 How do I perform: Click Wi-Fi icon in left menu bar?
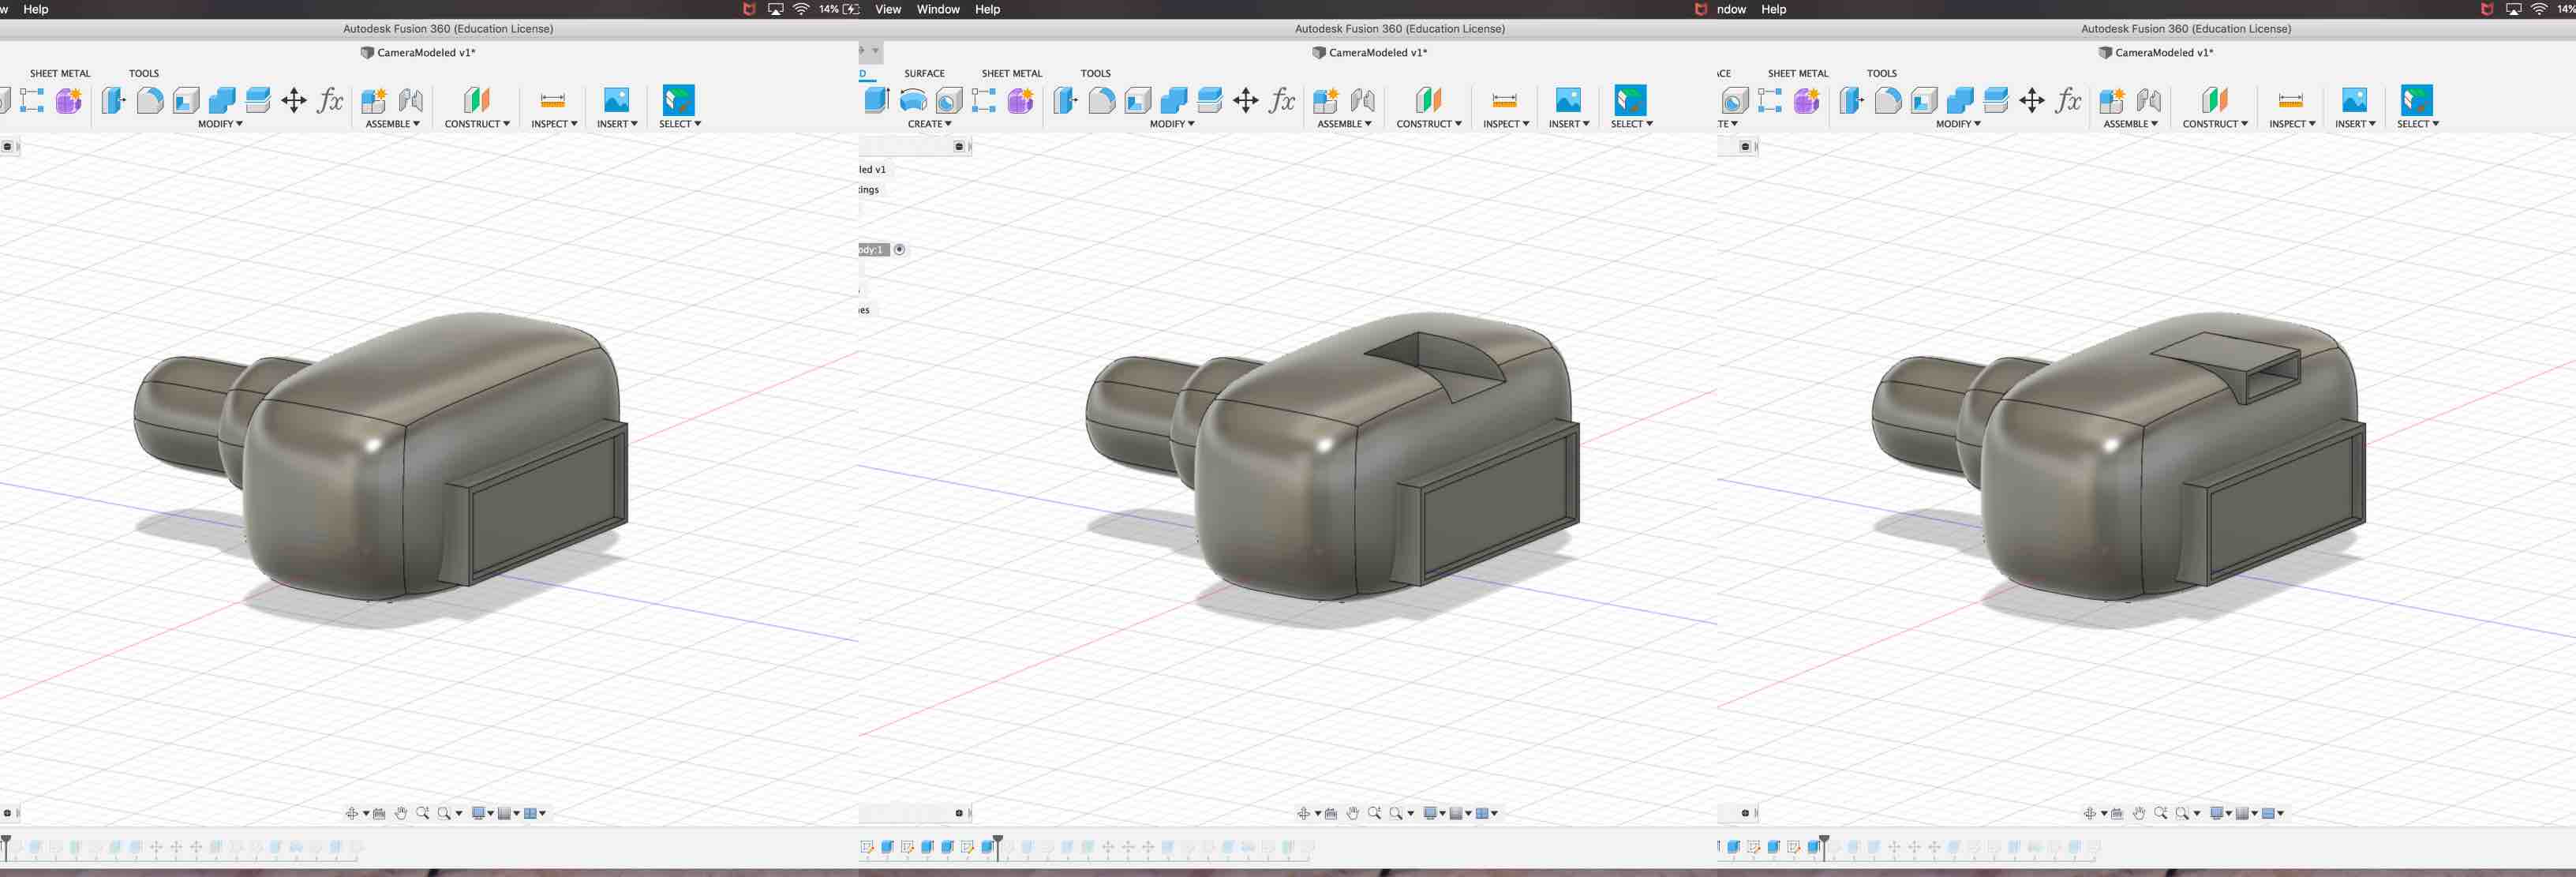tap(801, 9)
